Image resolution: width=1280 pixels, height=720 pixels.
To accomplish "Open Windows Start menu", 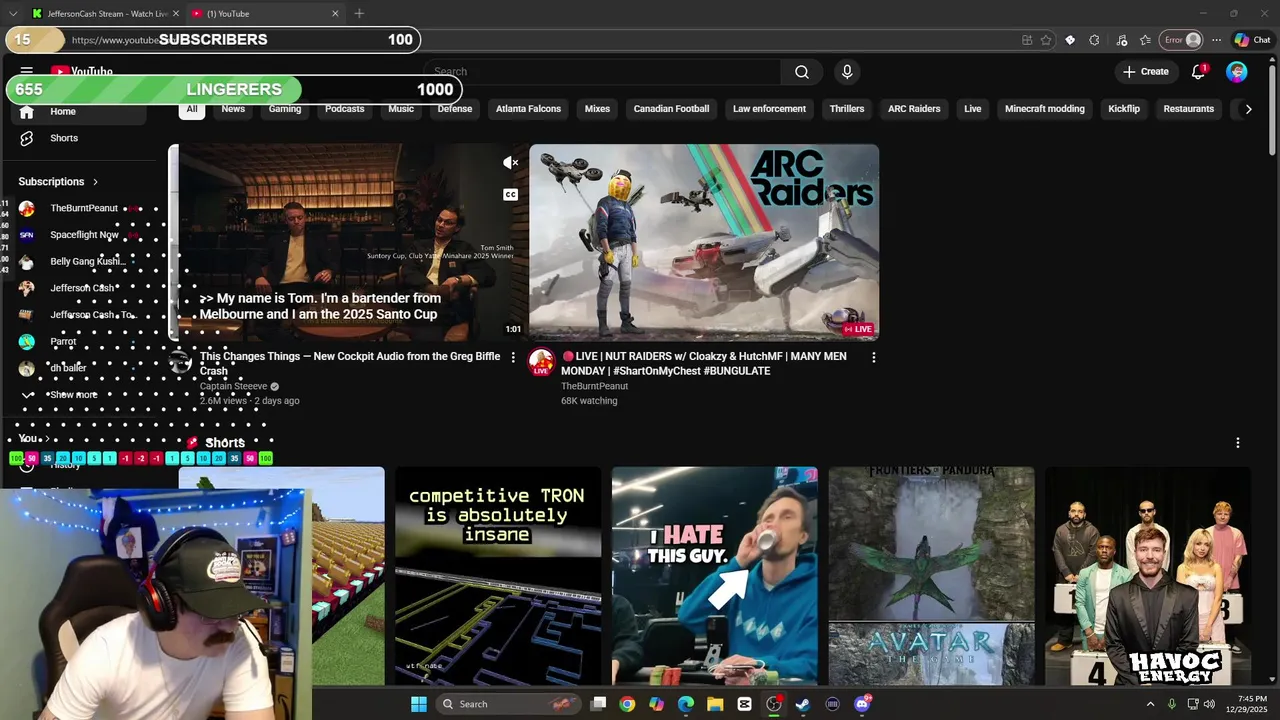I will [x=419, y=704].
